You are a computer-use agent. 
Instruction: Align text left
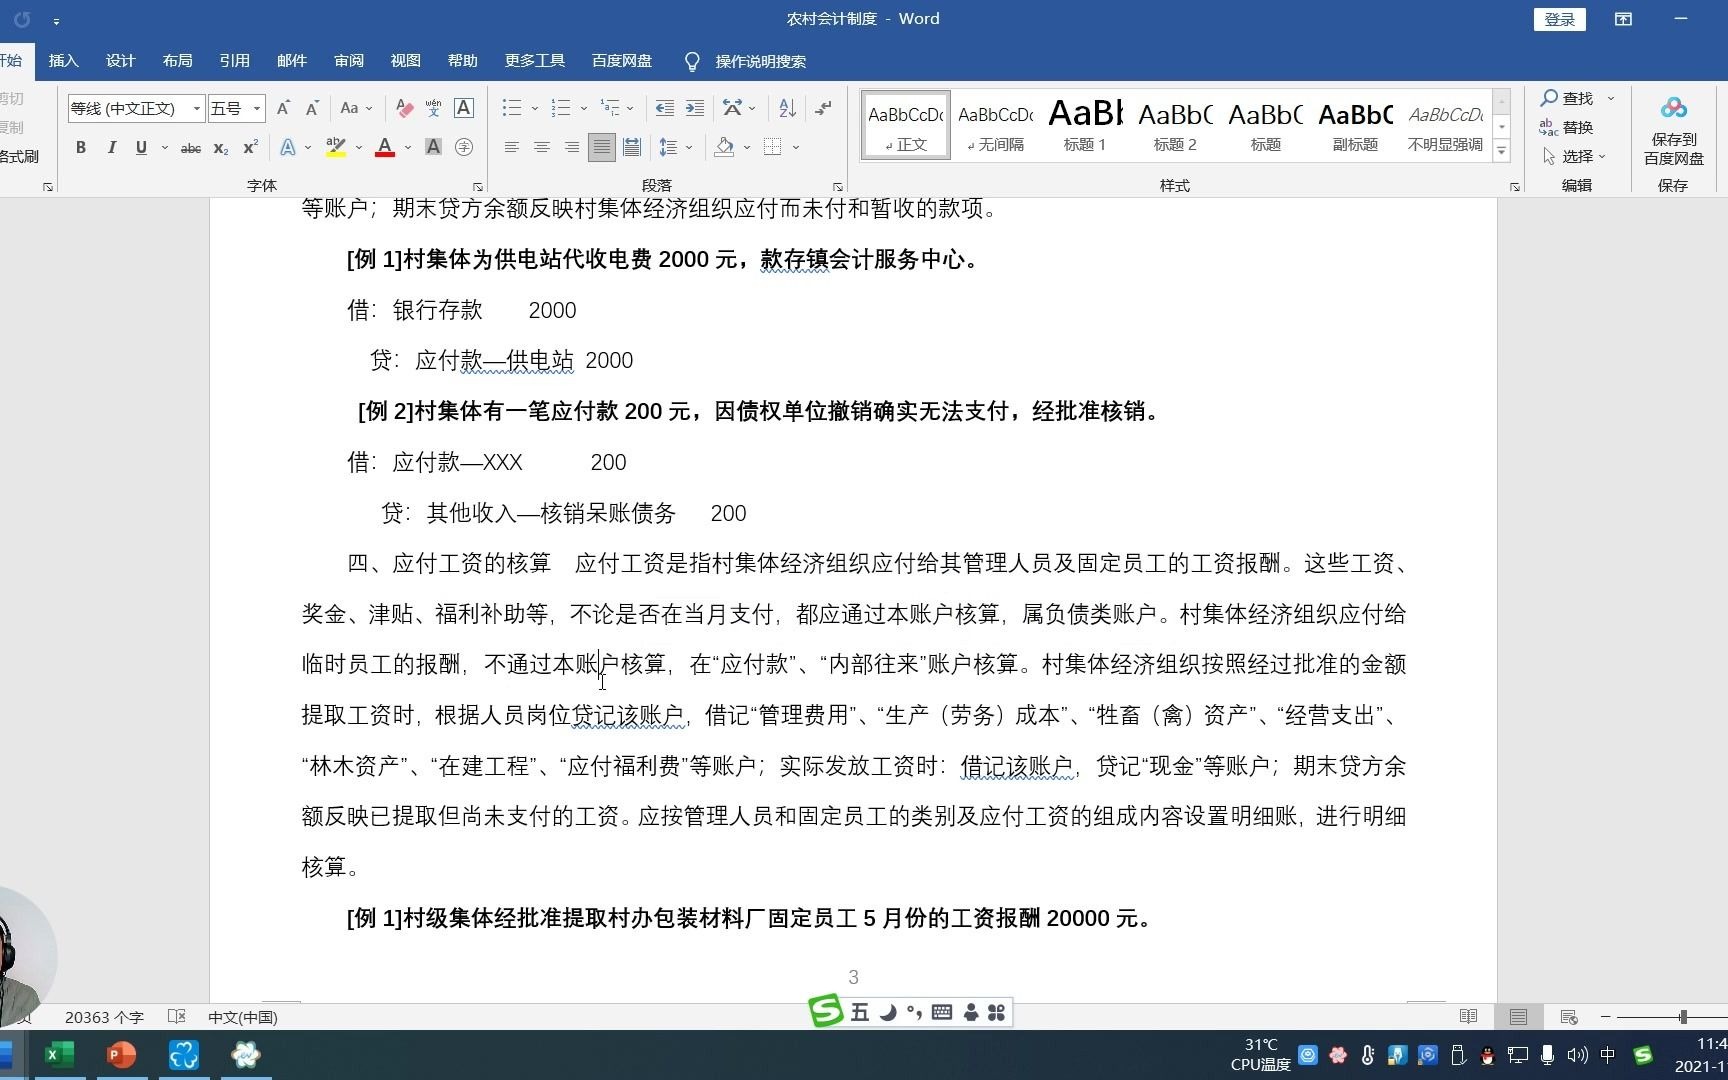(511, 147)
